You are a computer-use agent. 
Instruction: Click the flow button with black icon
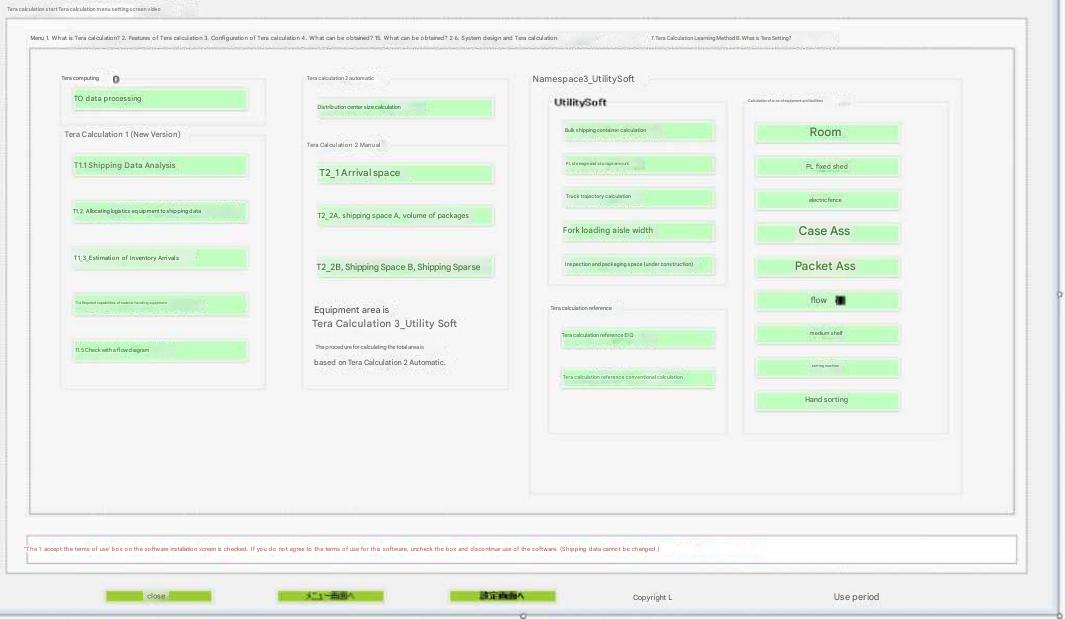(x=827, y=301)
